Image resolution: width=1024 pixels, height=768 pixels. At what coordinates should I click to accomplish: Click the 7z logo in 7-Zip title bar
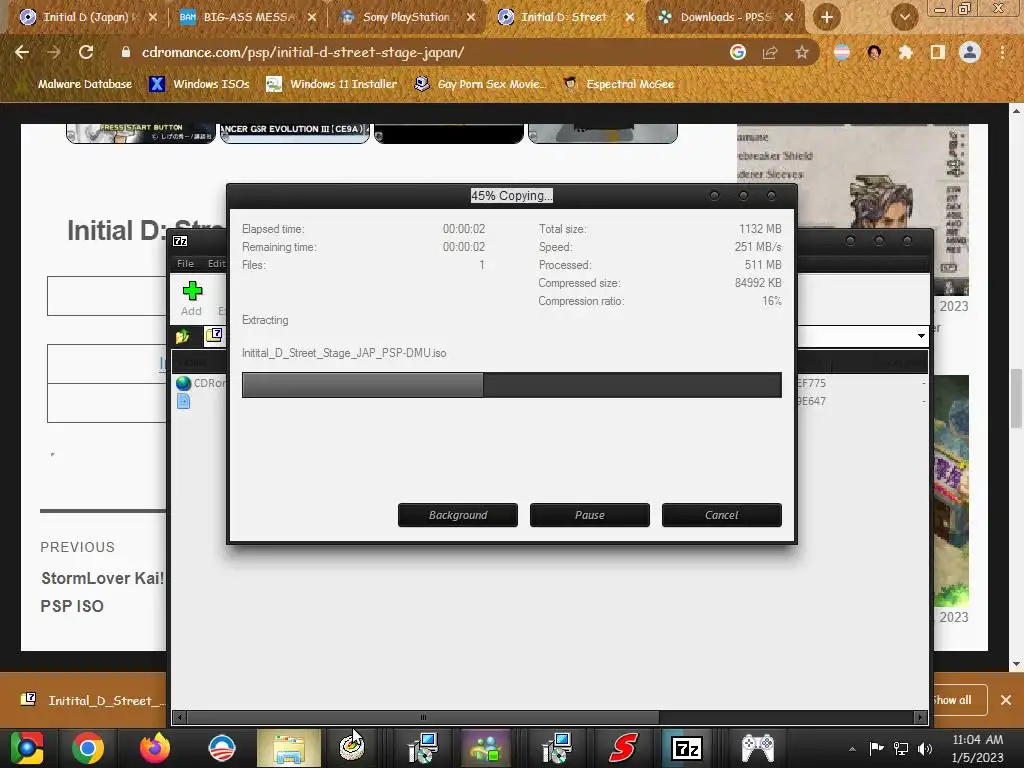coord(180,241)
